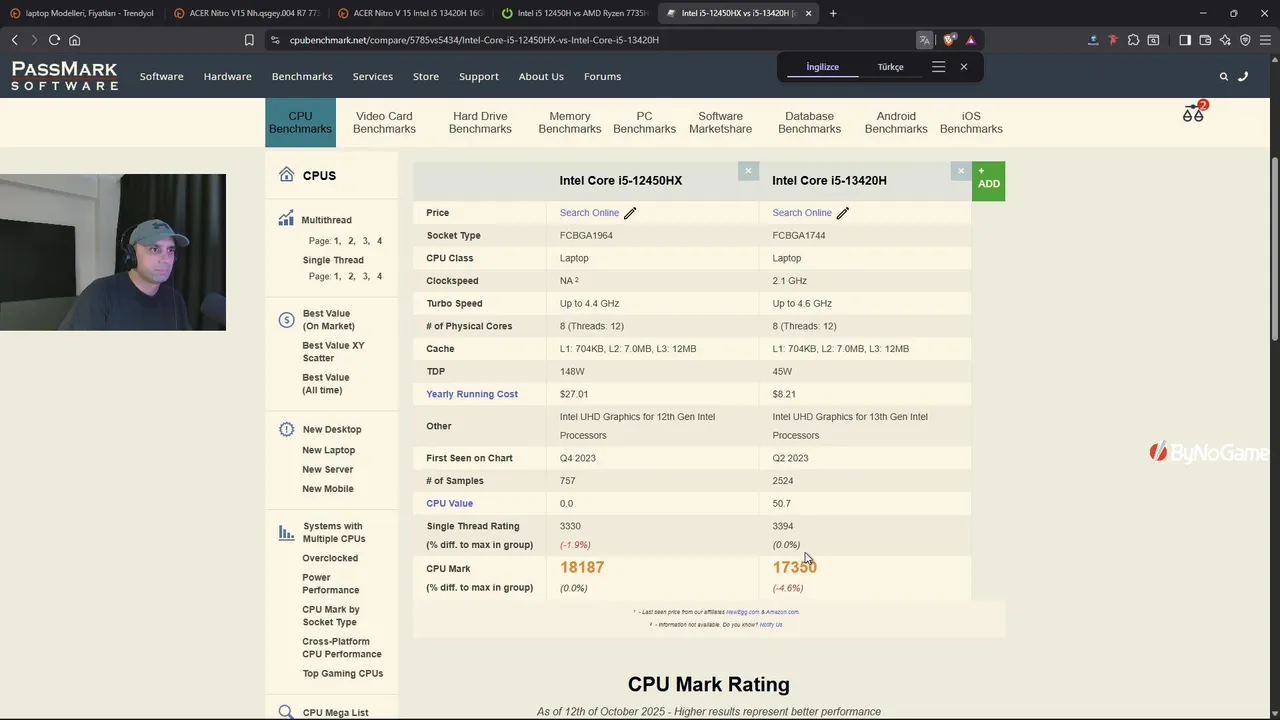Select PC Benchmarks tab
This screenshot has height=720, width=1280.
(x=644, y=122)
